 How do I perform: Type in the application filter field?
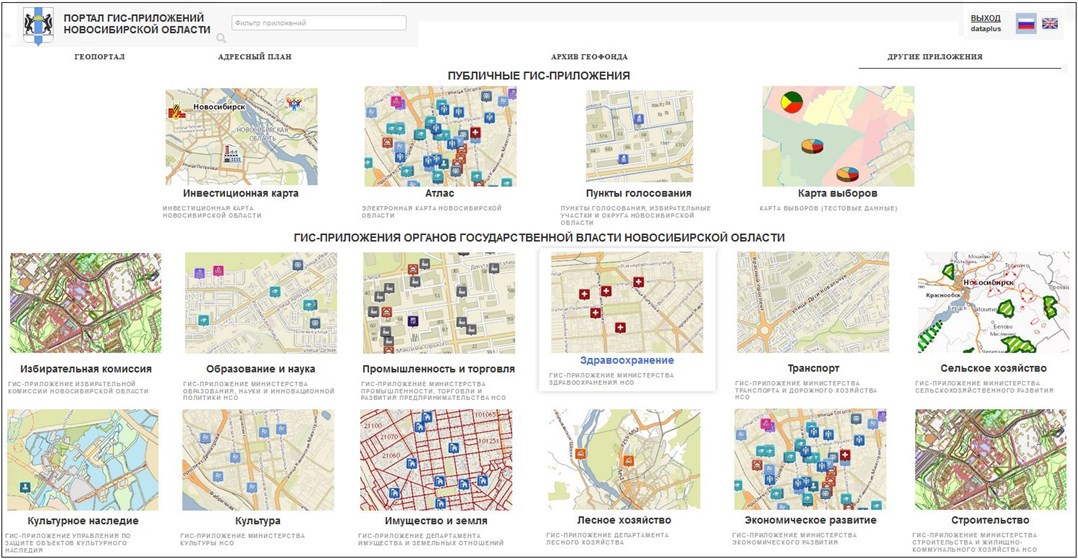point(318,22)
